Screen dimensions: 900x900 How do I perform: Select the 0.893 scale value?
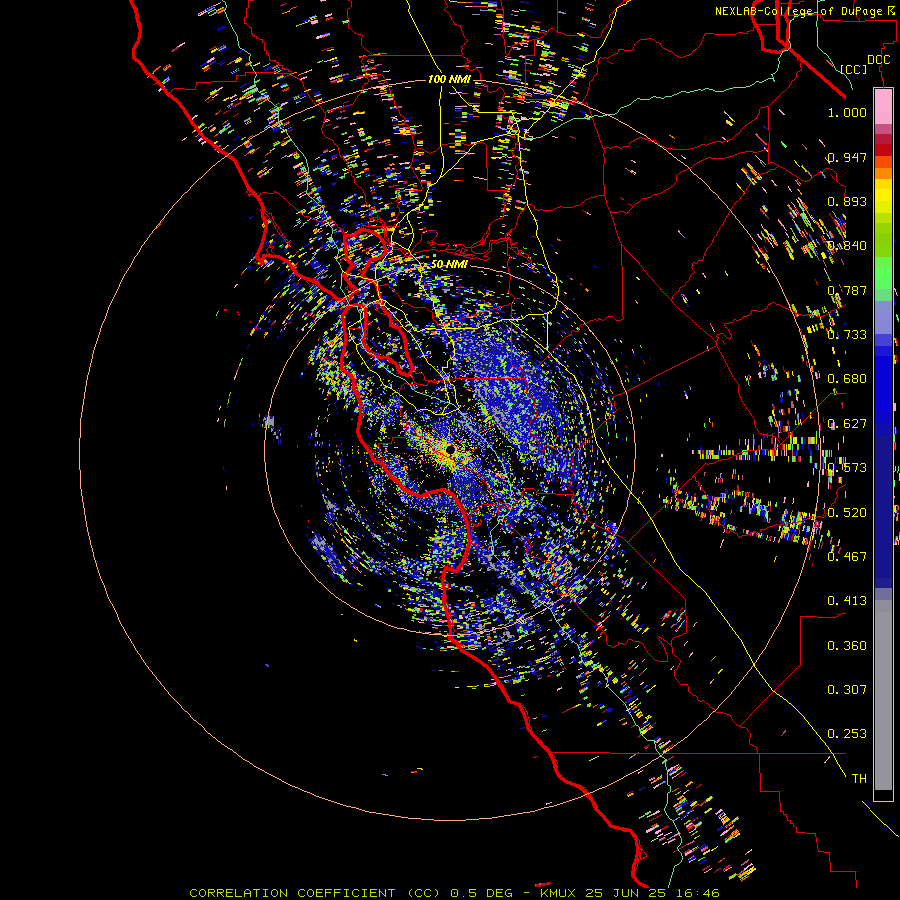[x=847, y=201]
